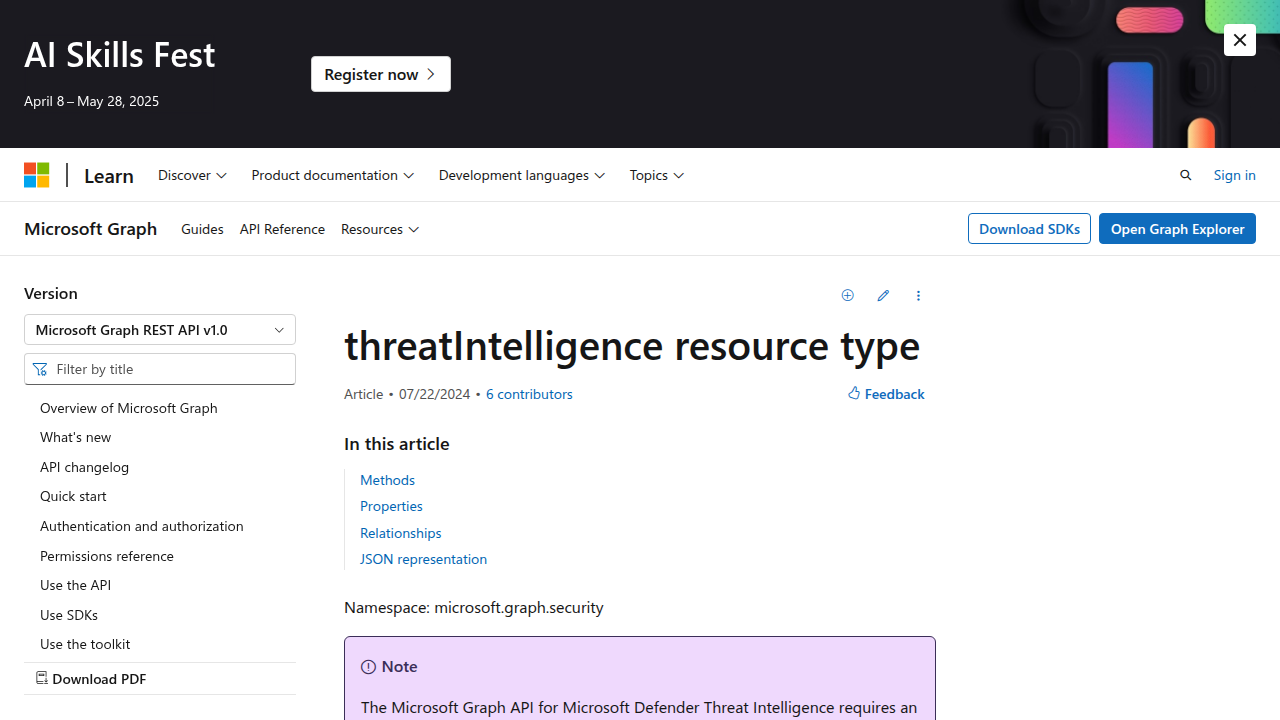This screenshot has width=1280, height=720.
Task: Open the Use the API item
Action: 75,585
